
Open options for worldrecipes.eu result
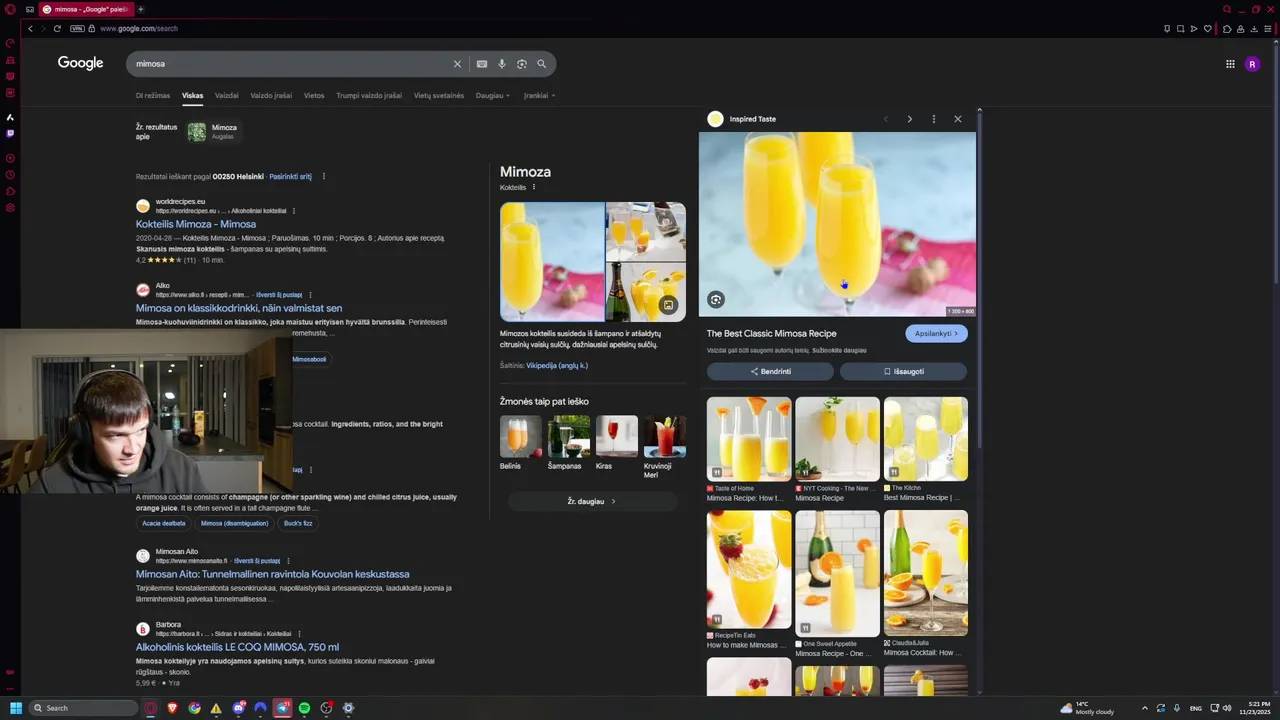[x=293, y=211]
